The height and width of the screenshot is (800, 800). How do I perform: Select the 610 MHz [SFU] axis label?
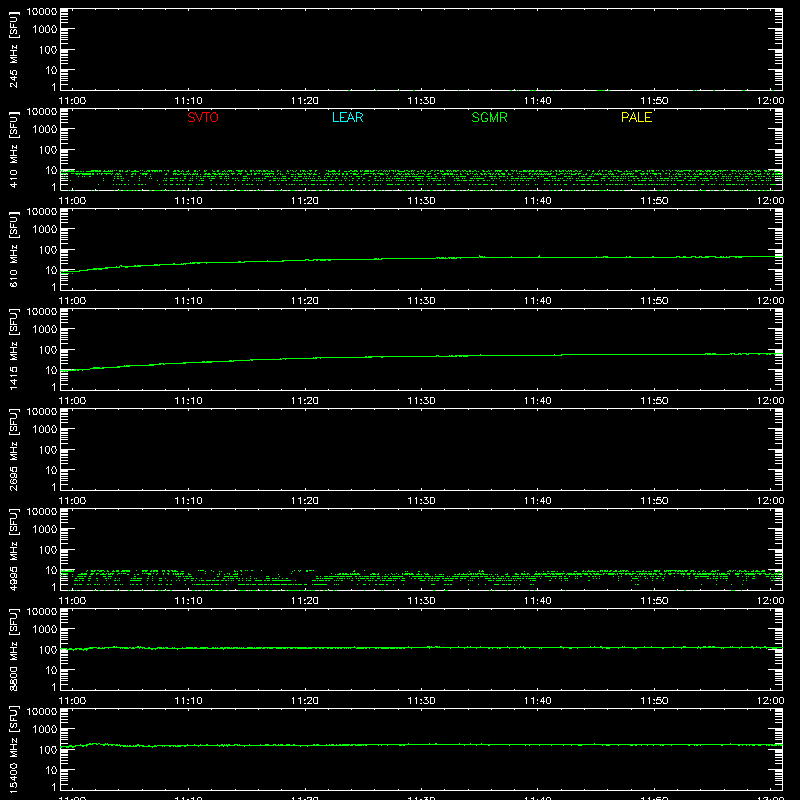13,249
